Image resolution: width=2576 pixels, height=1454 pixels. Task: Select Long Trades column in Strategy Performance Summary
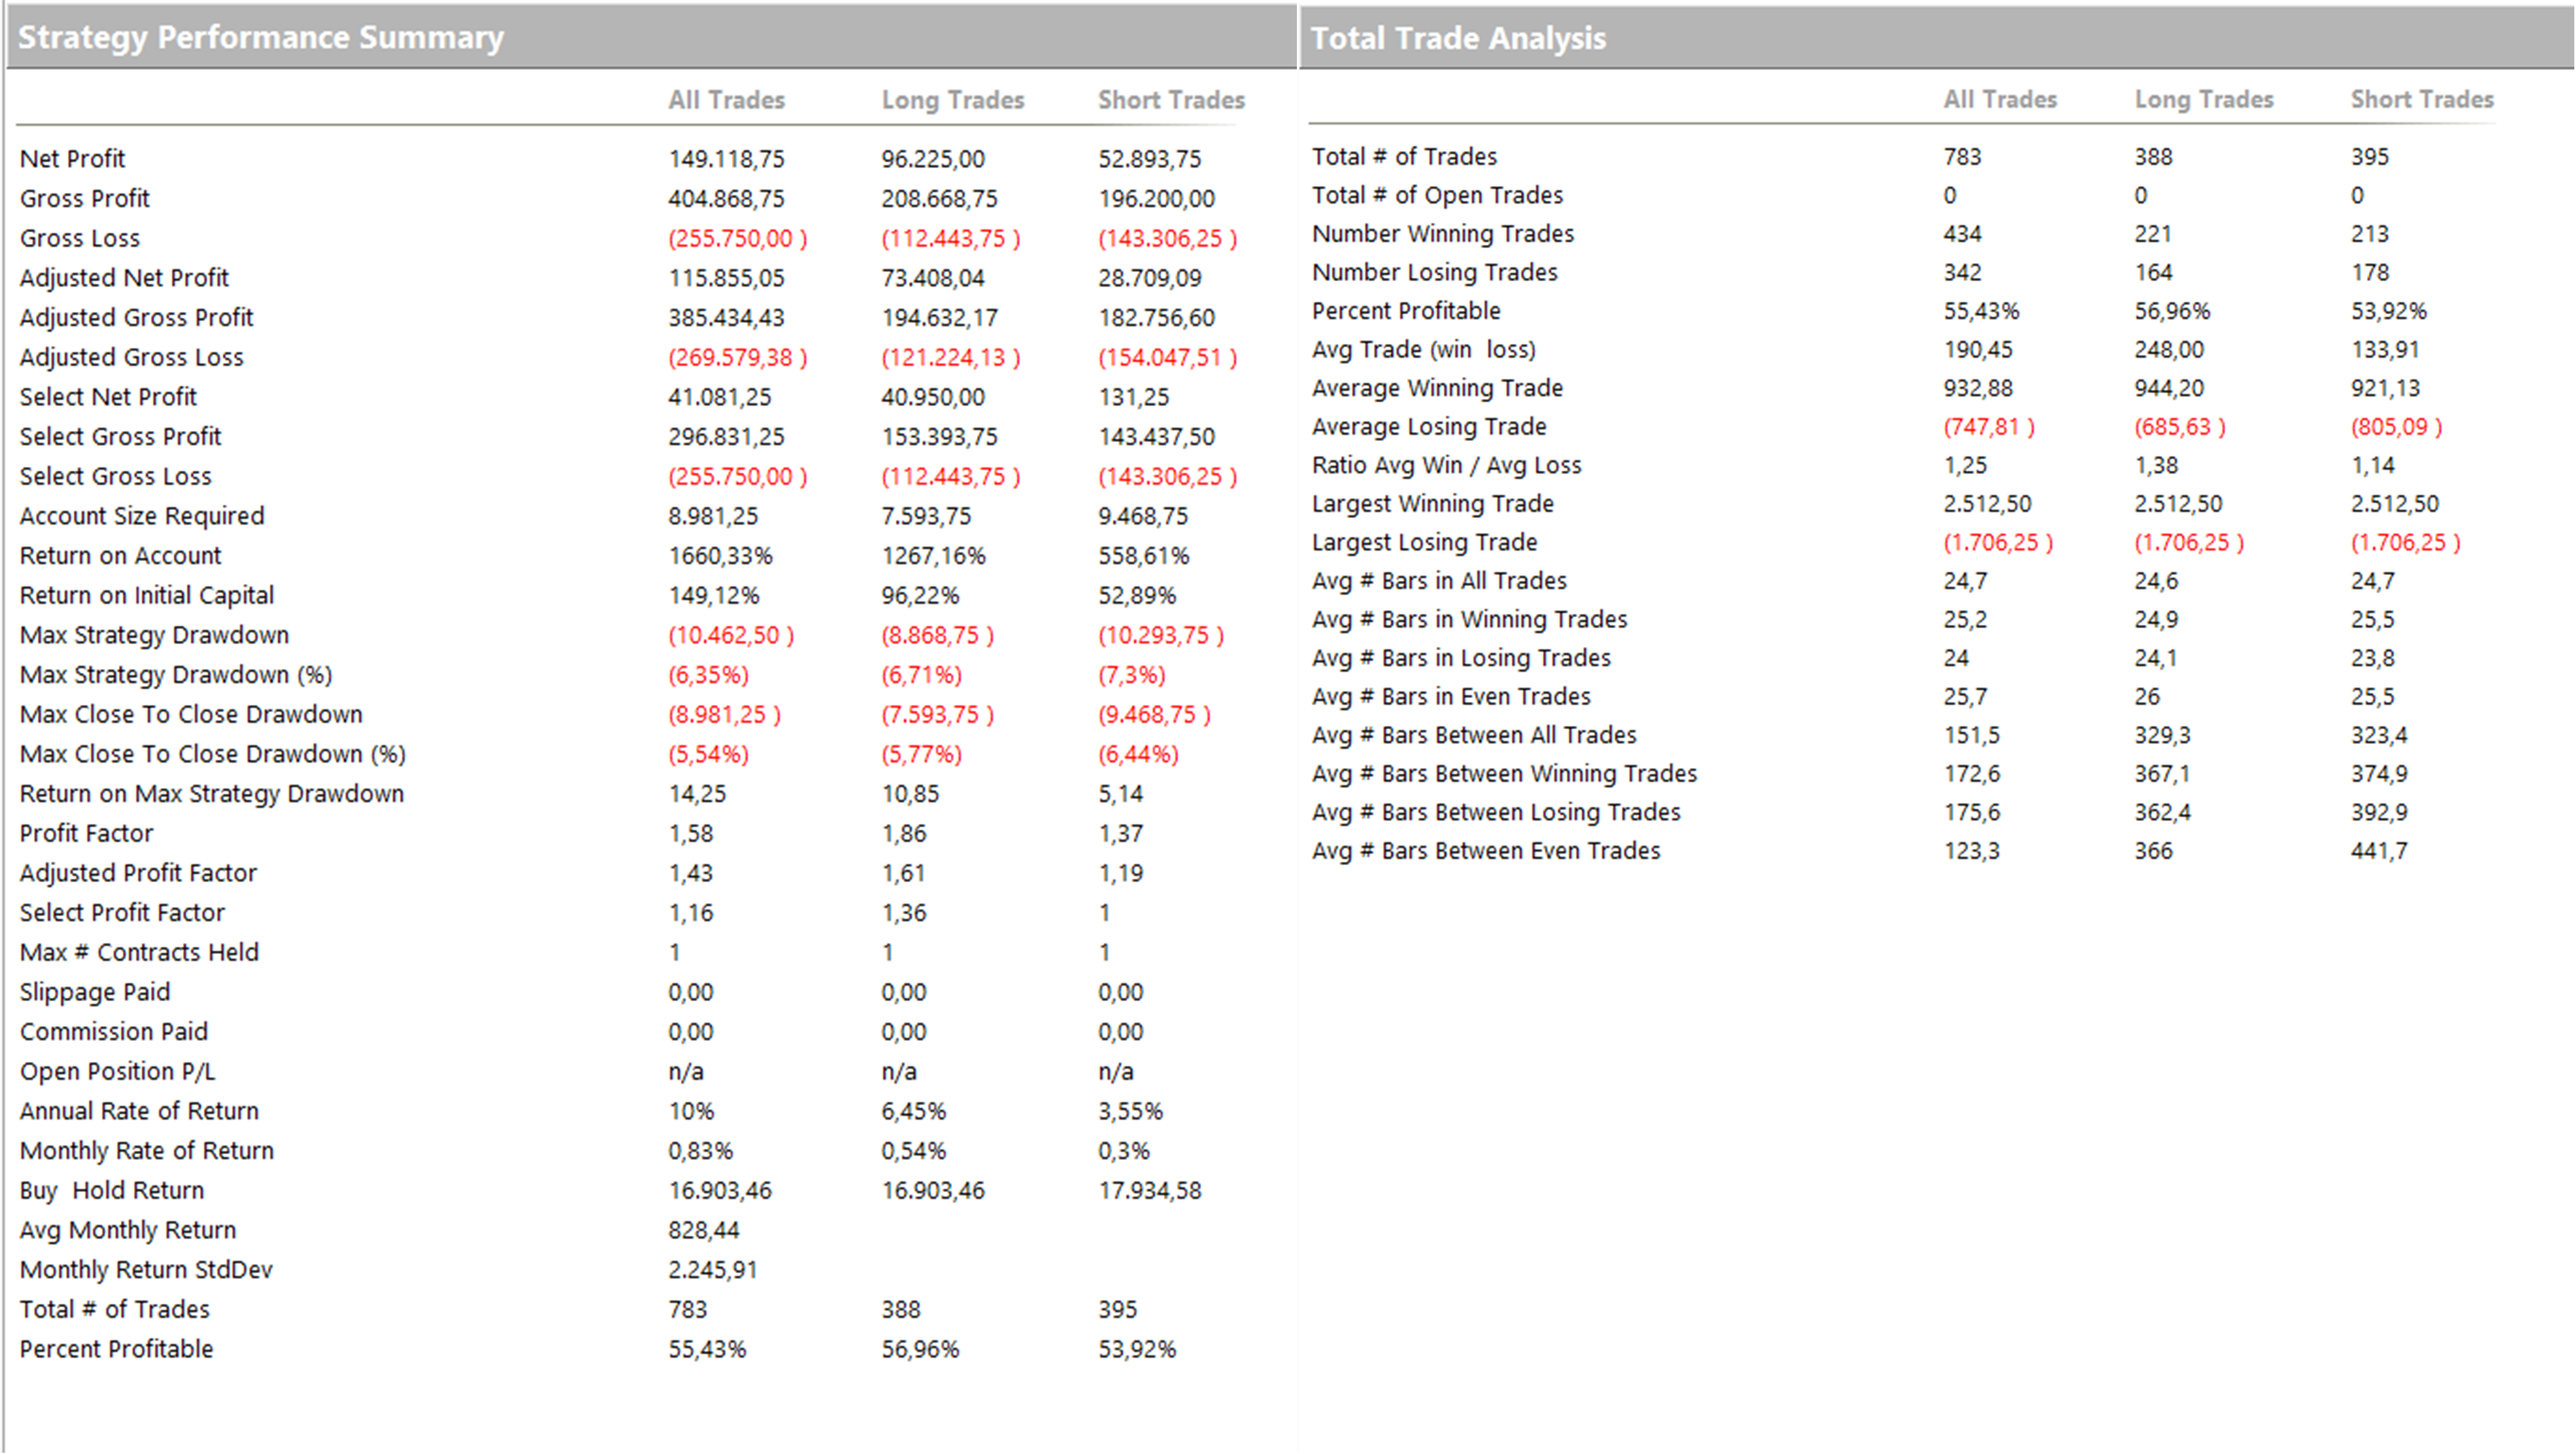[x=952, y=100]
